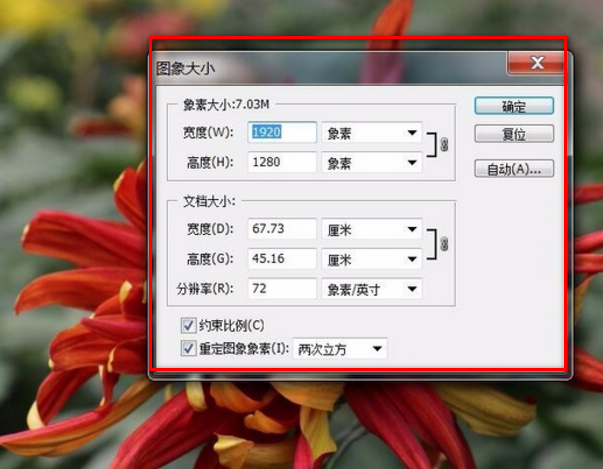Open the 象素/英寸 resolution unit dropdown
603x469 pixels.
point(371,289)
